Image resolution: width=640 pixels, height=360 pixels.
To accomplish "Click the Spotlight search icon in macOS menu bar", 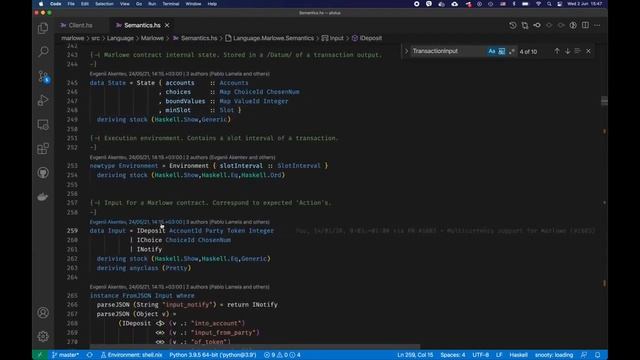I will [549, 4].
